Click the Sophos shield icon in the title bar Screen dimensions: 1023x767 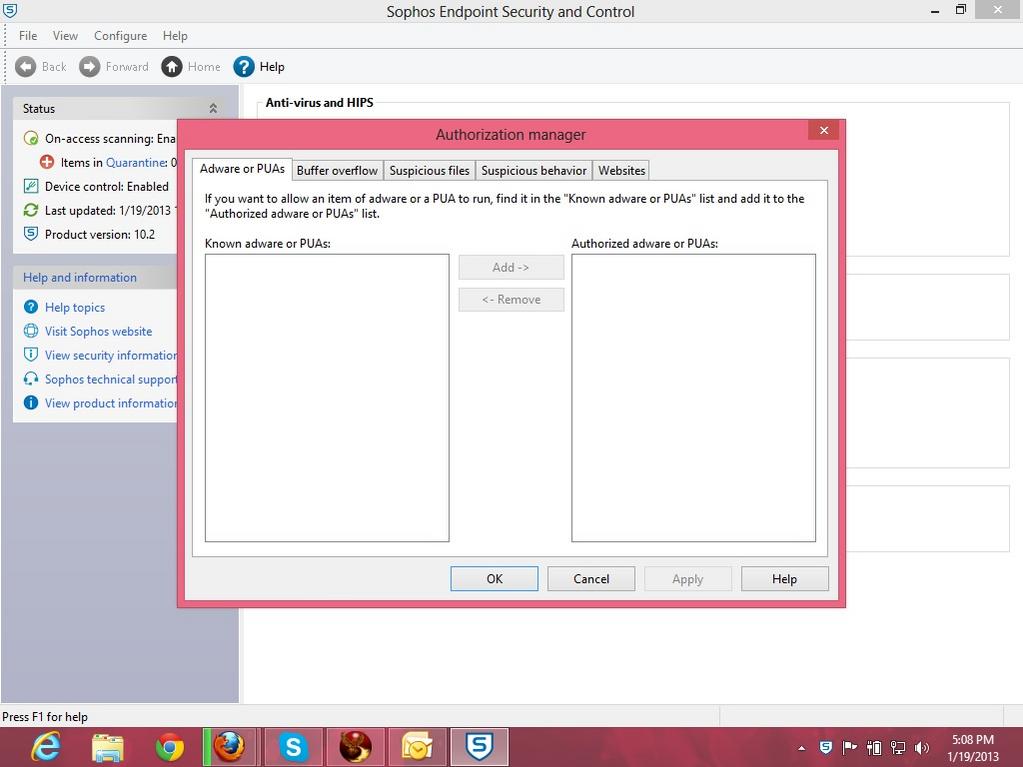coord(10,10)
